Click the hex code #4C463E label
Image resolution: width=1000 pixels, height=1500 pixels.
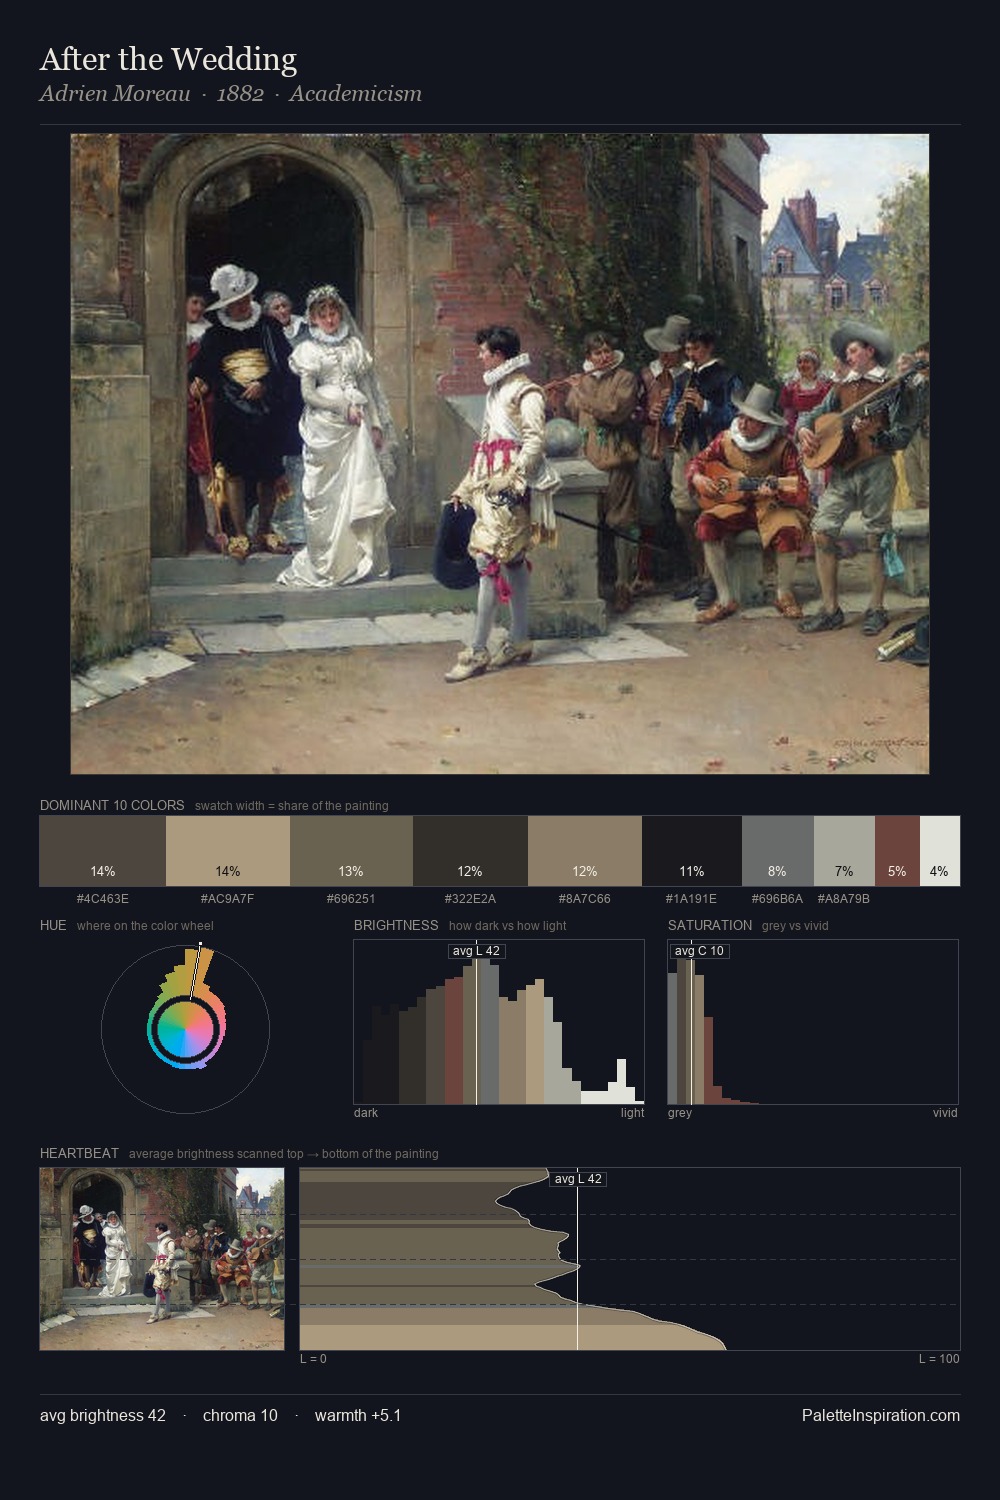[102, 898]
